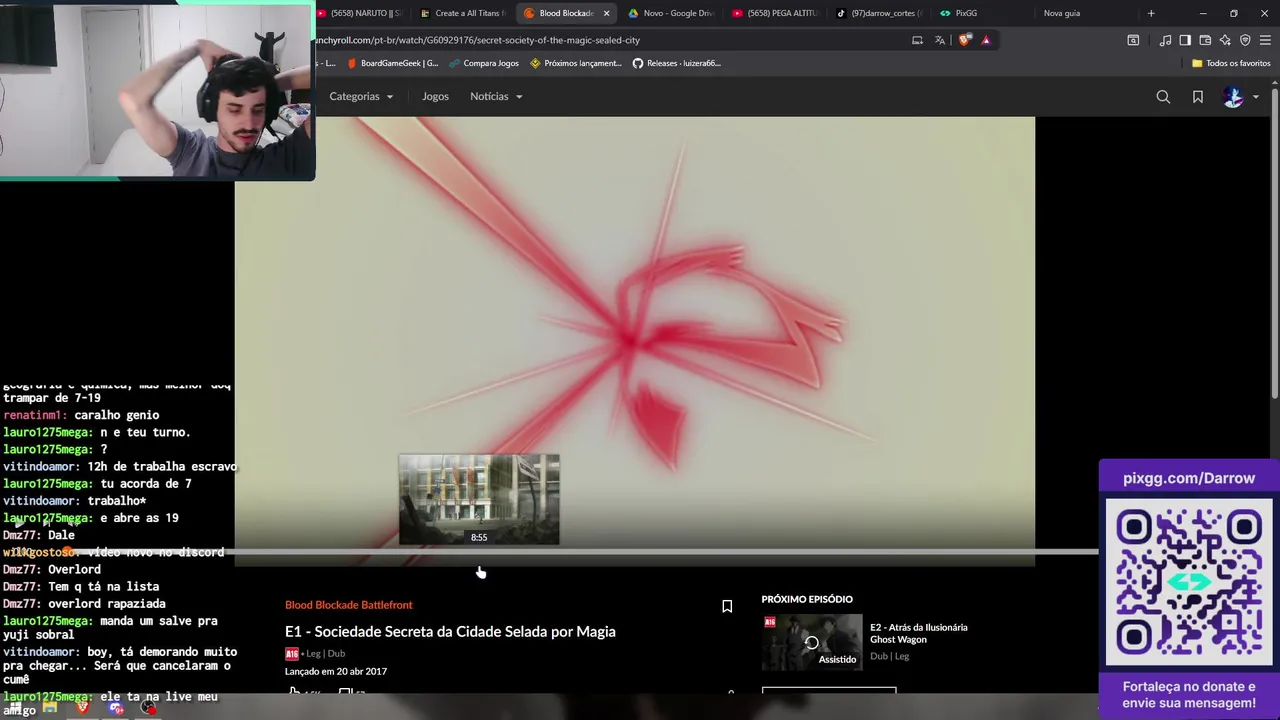The height and width of the screenshot is (720, 1280).
Task: Open the Blood Blockade Battlefront series link
Action: tap(348, 605)
